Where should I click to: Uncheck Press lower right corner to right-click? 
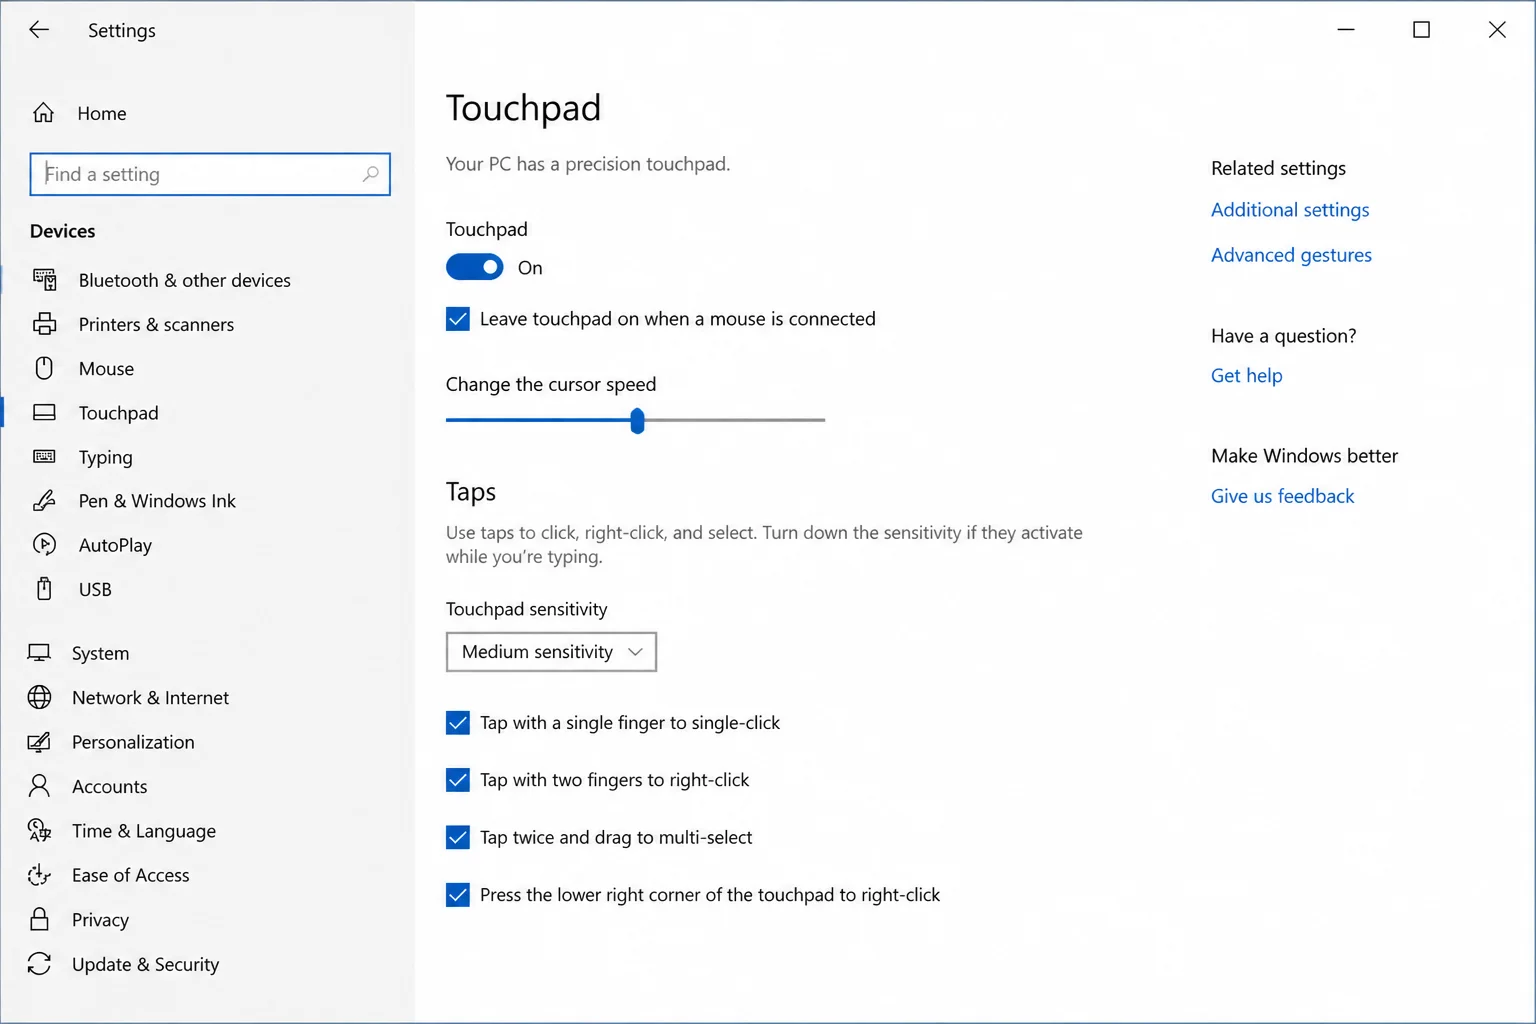(457, 895)
